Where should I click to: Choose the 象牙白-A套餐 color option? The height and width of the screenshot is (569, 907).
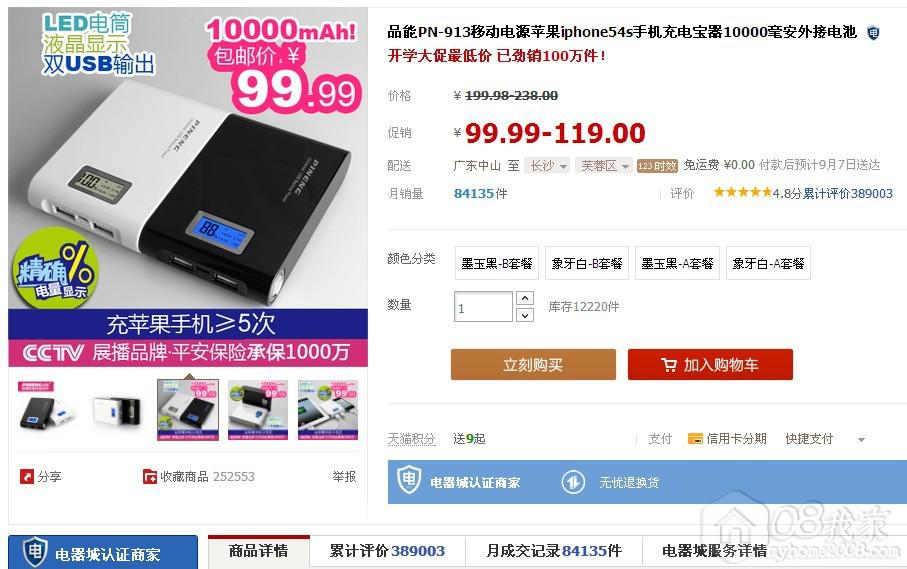tap(768, 263)
